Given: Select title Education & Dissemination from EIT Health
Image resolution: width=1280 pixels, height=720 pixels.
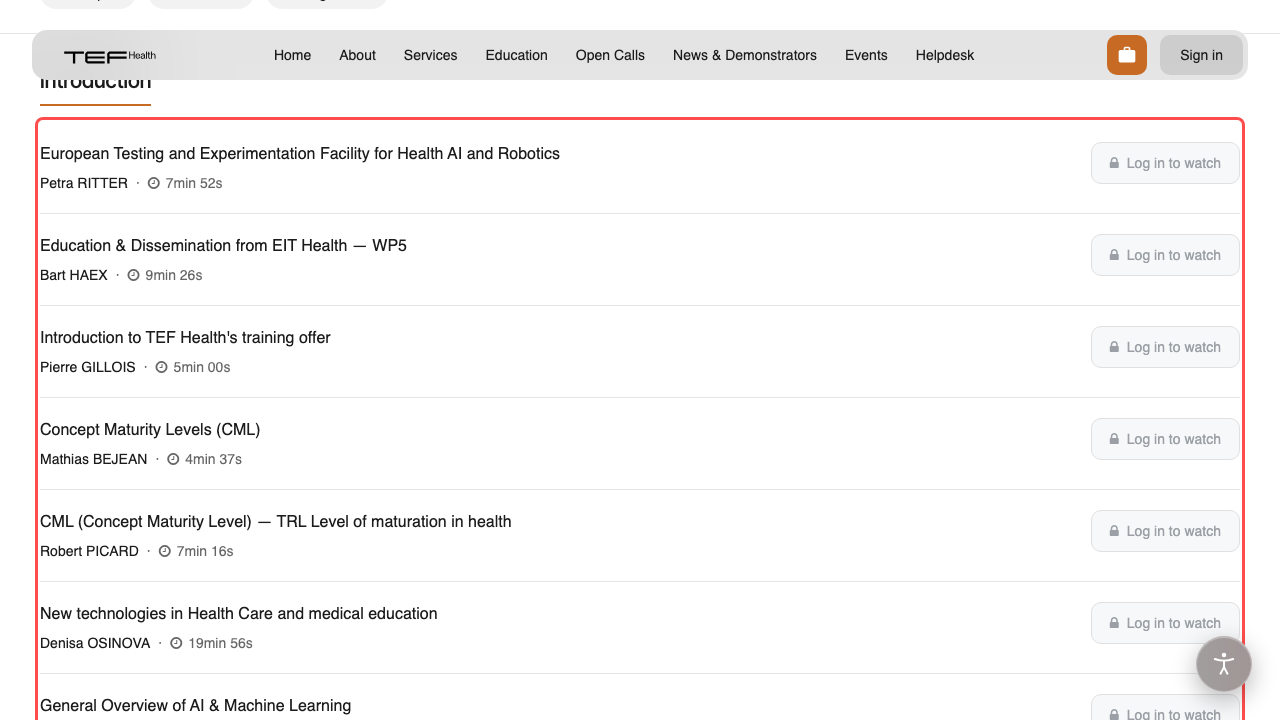Looking at the screenshot, I should pos(223,245).
